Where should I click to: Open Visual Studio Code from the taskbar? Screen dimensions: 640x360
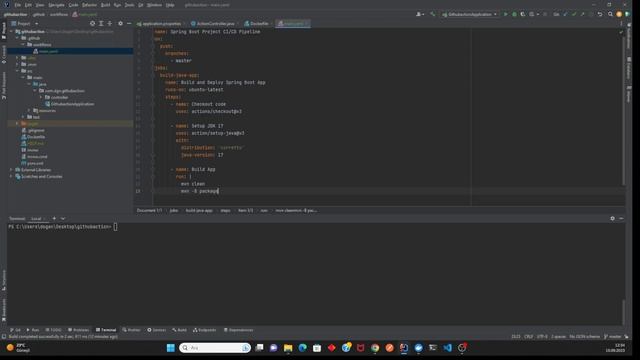pyautogui.click(x=447, y=348)
